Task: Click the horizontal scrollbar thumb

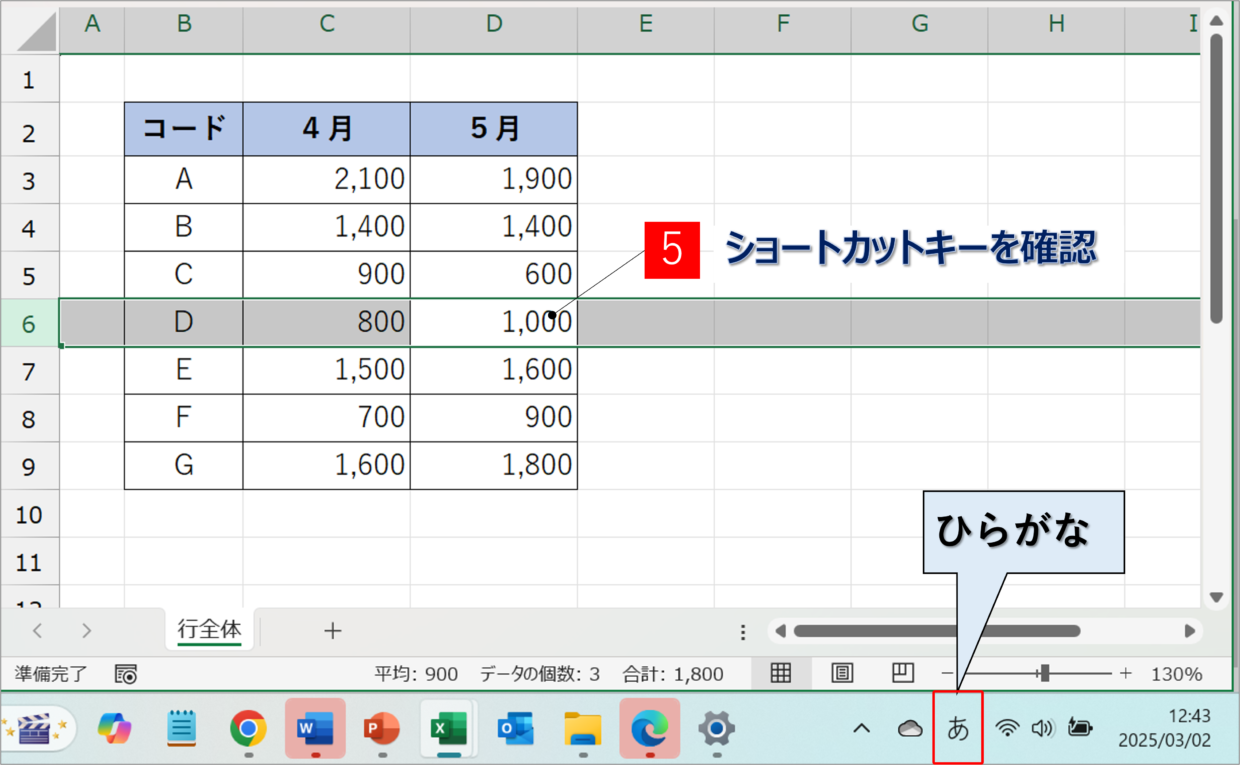Action: point(937,631)
